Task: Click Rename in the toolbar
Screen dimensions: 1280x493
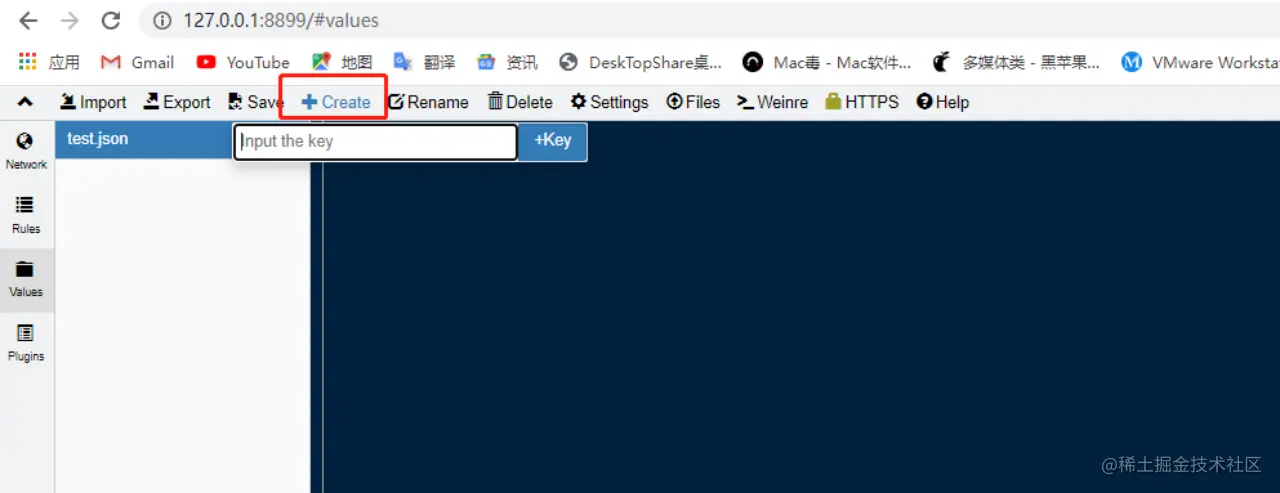Action: [428, 102]
